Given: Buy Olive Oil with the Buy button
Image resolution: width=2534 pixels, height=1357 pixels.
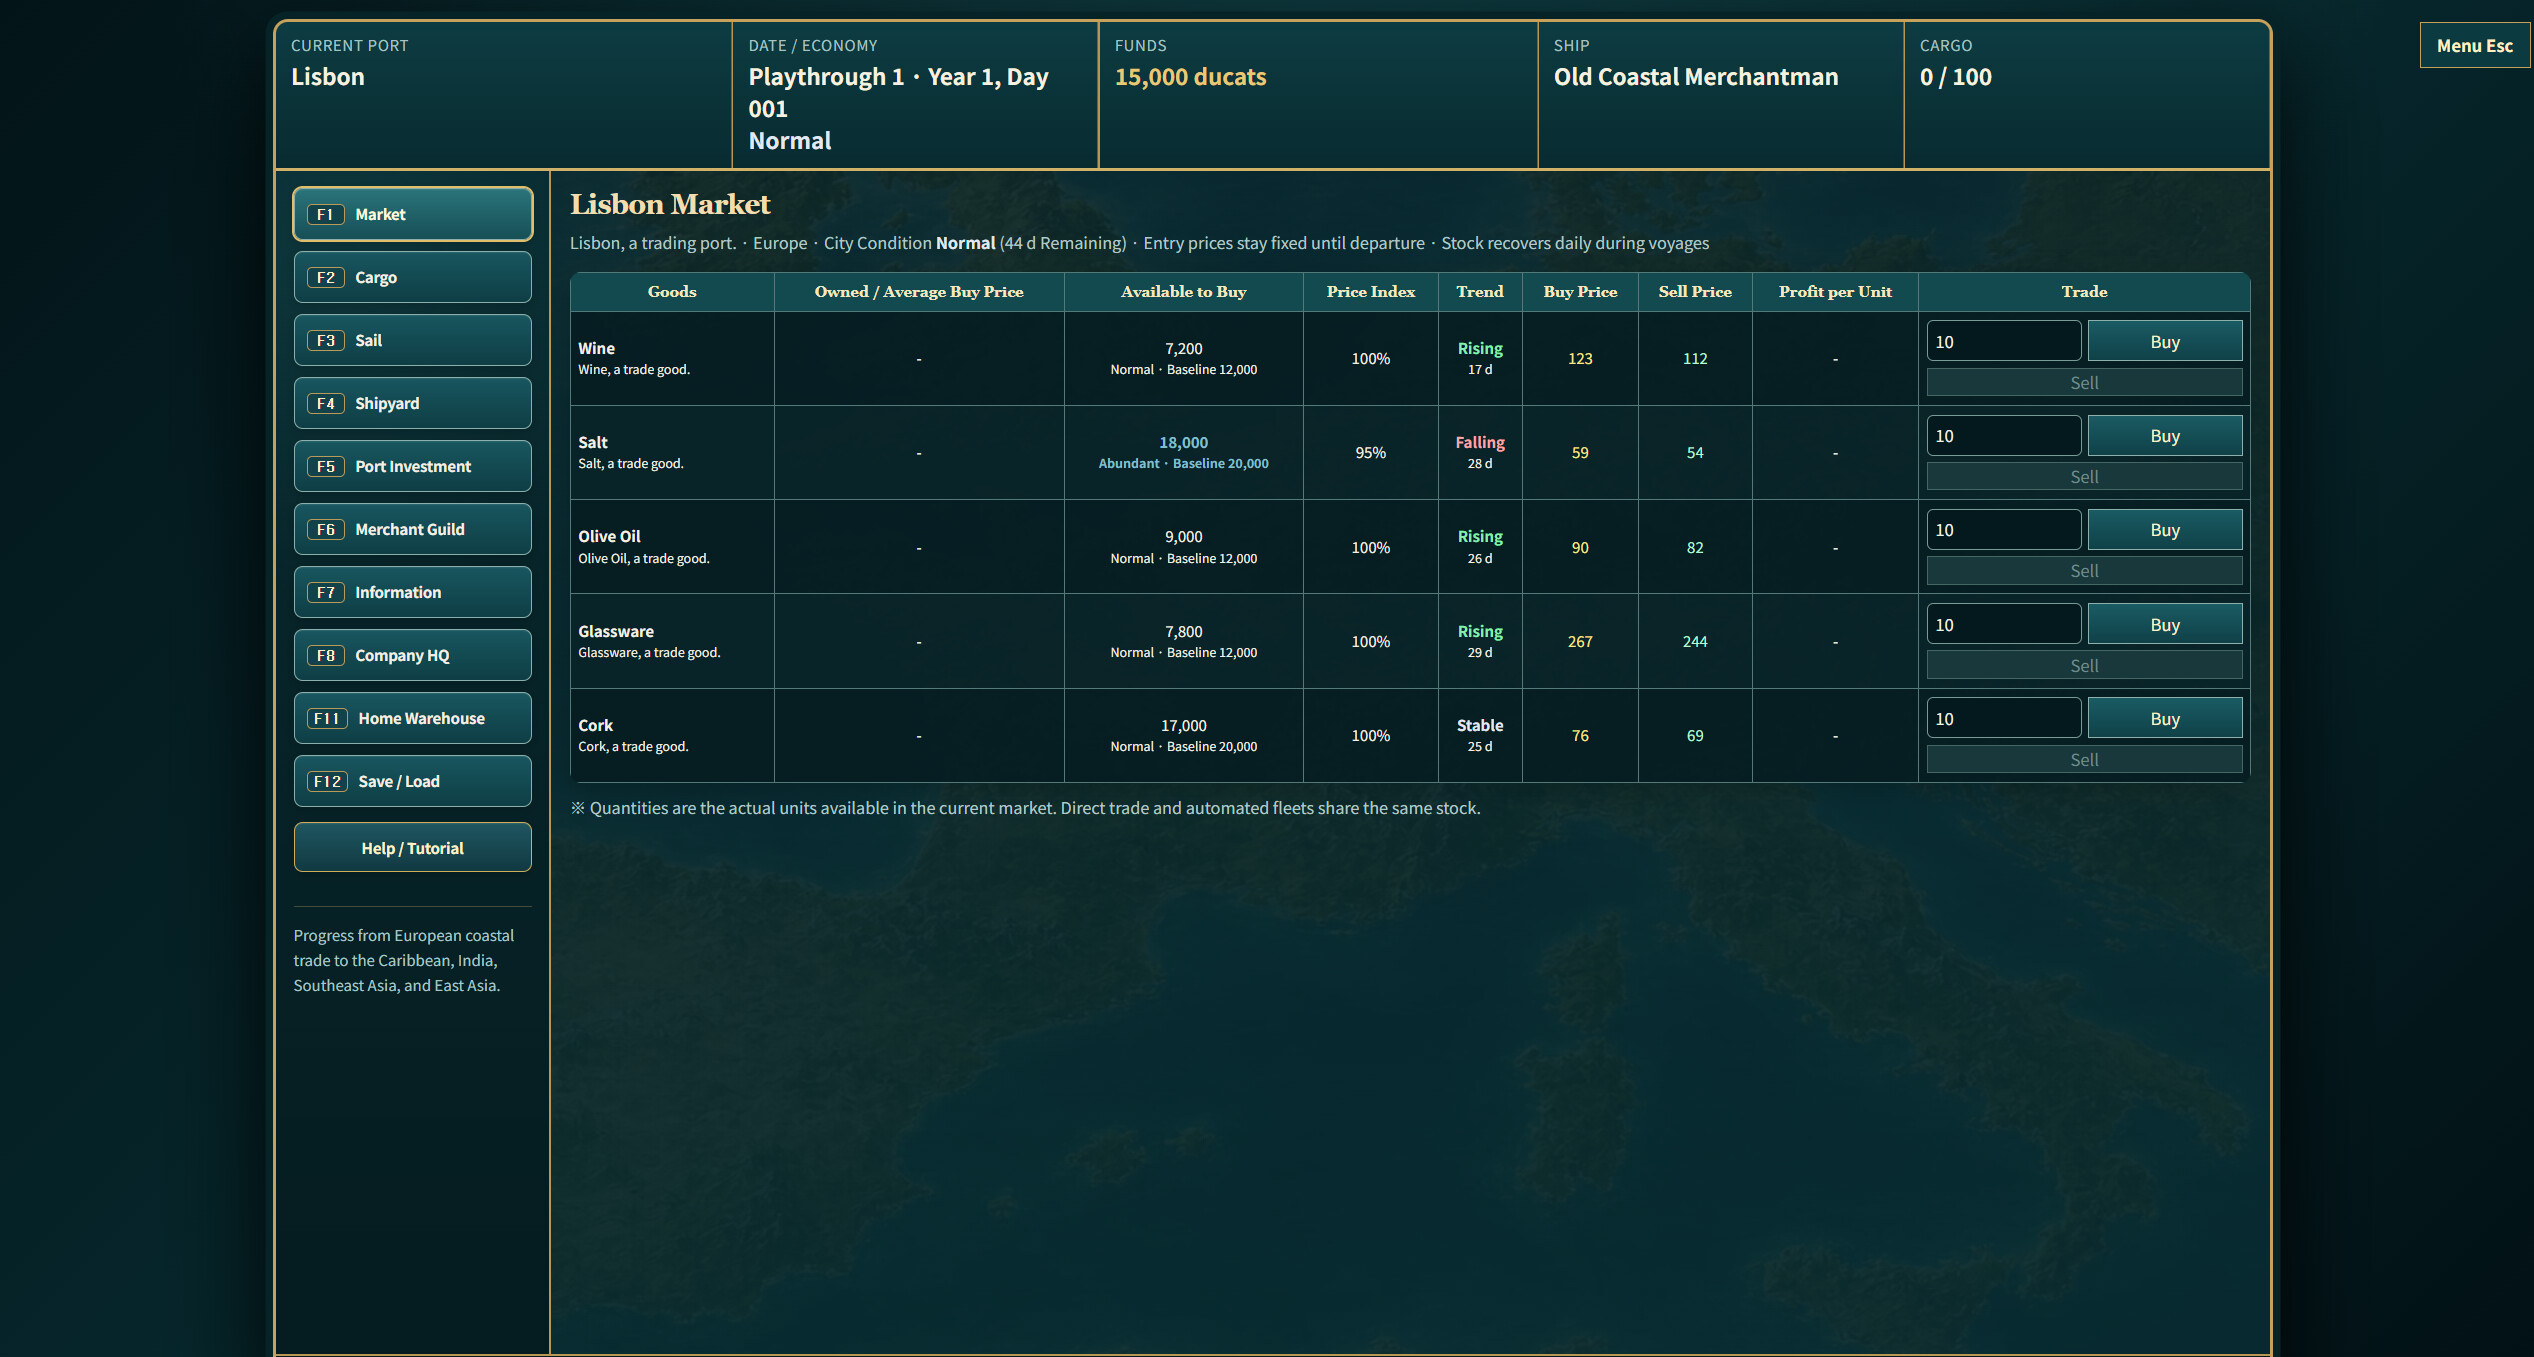Looking at the screenshot, I should (2164, 530).
